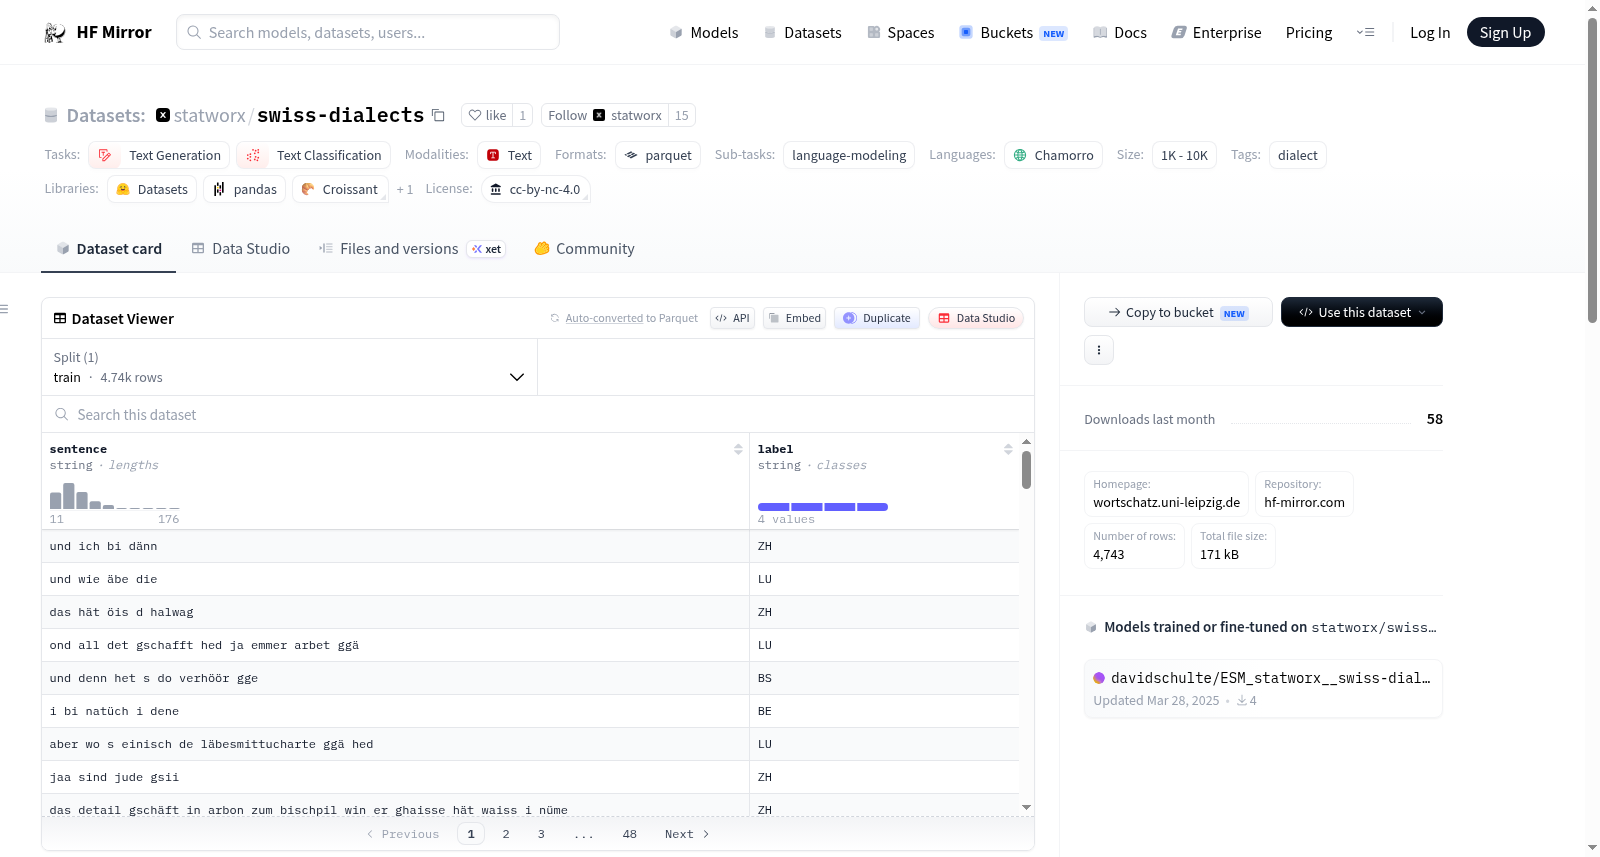Open the API button in Dataset Viewer
Screen dimensions: 1600x857
point(732,318)
